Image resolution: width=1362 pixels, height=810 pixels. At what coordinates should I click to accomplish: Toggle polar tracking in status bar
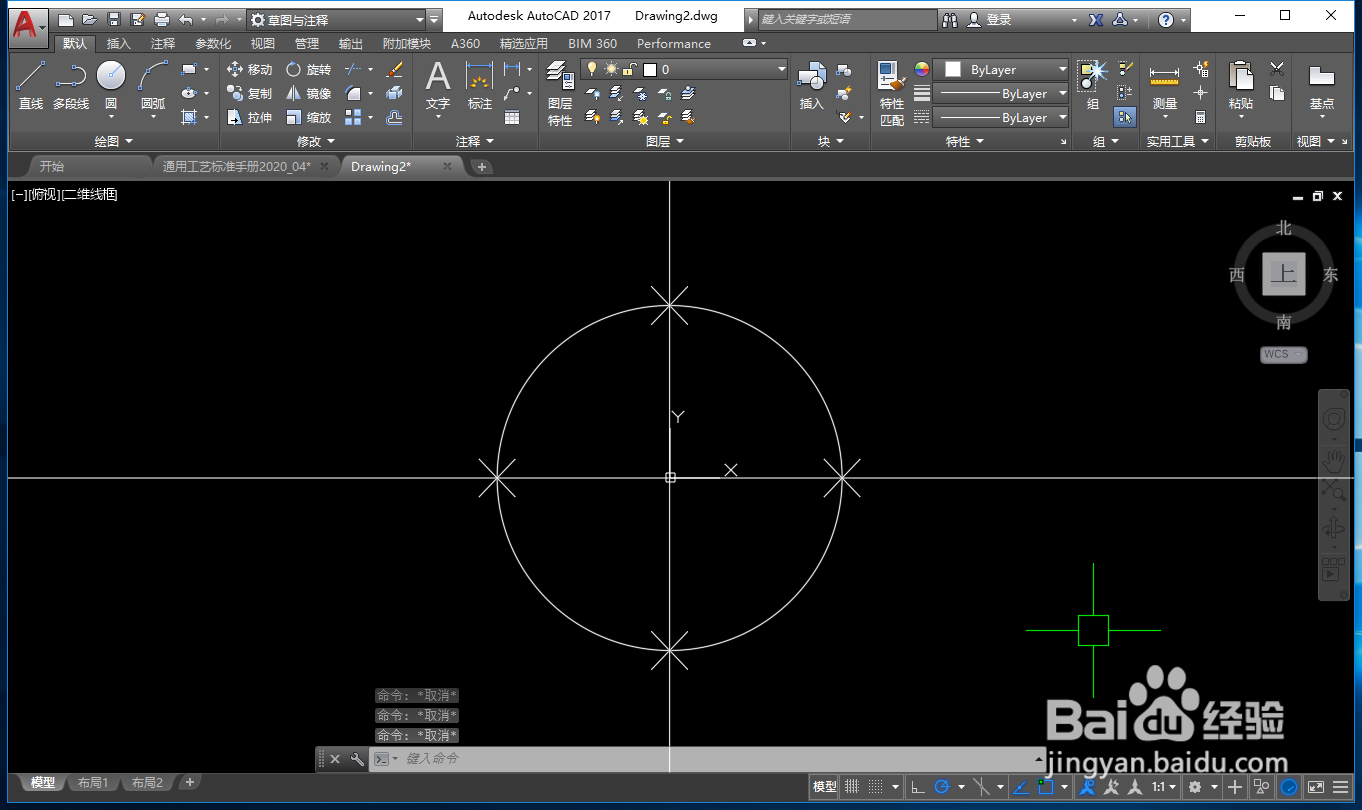click(941, 787)
